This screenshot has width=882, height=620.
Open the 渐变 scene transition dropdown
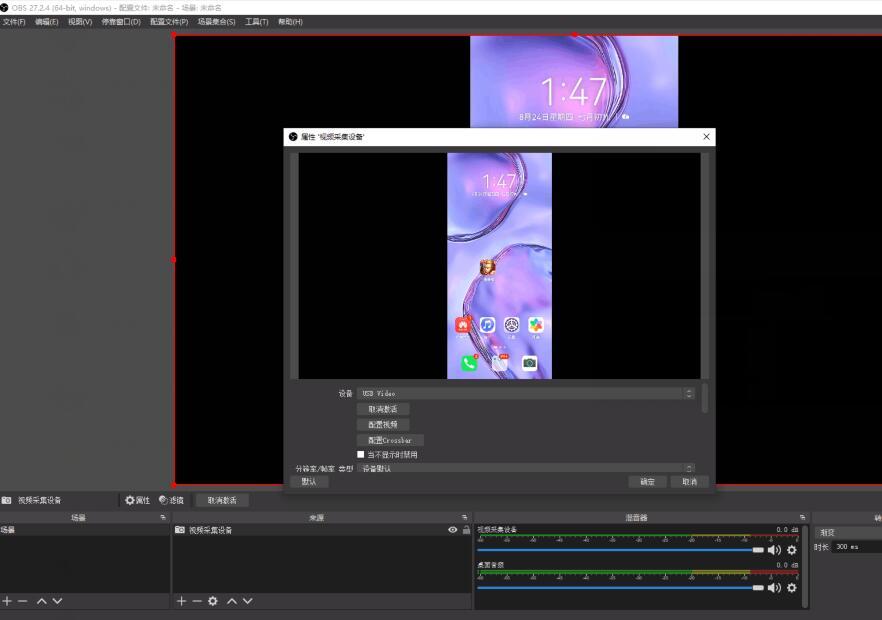847,533
